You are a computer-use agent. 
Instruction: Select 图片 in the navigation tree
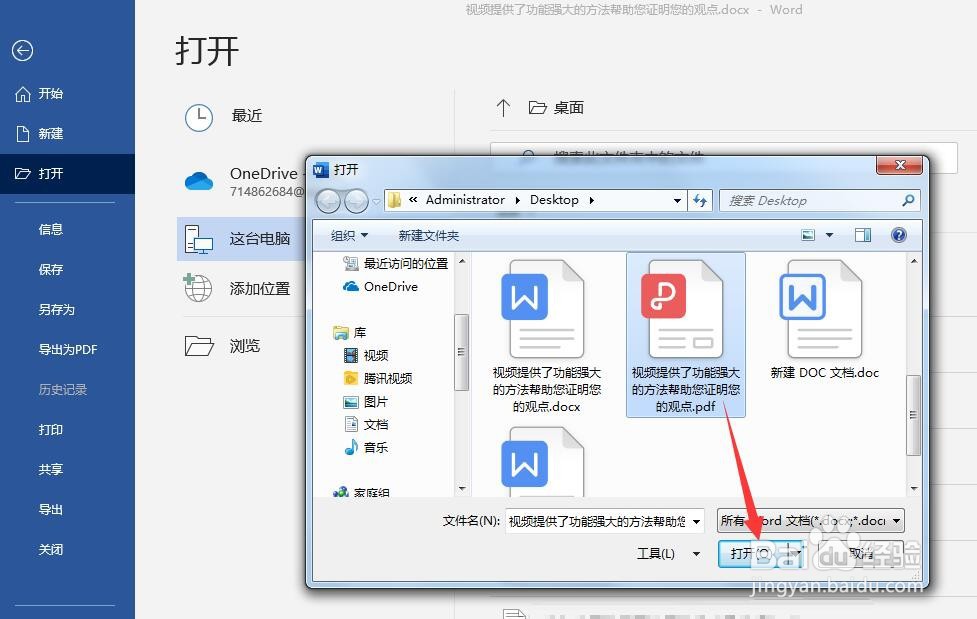pyautogui.click(x=376, y=400)
